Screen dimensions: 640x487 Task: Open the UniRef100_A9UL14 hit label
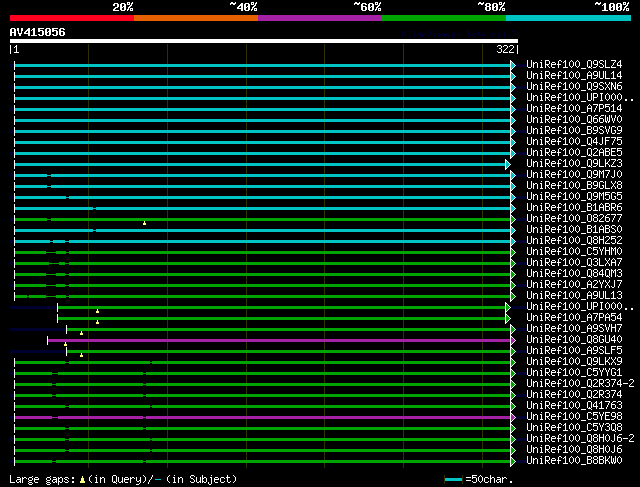[x=574, y=76]
